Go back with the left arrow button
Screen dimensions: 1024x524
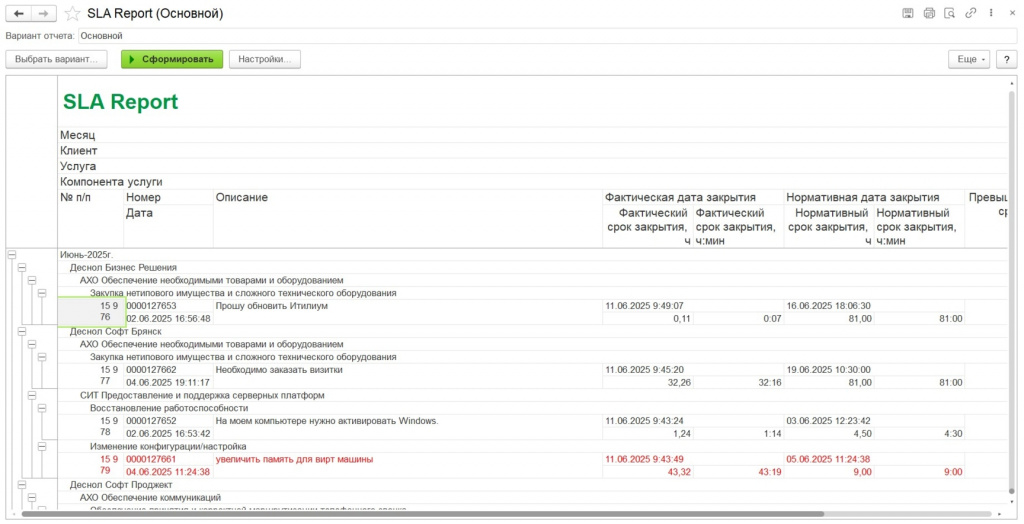(18, 13)
